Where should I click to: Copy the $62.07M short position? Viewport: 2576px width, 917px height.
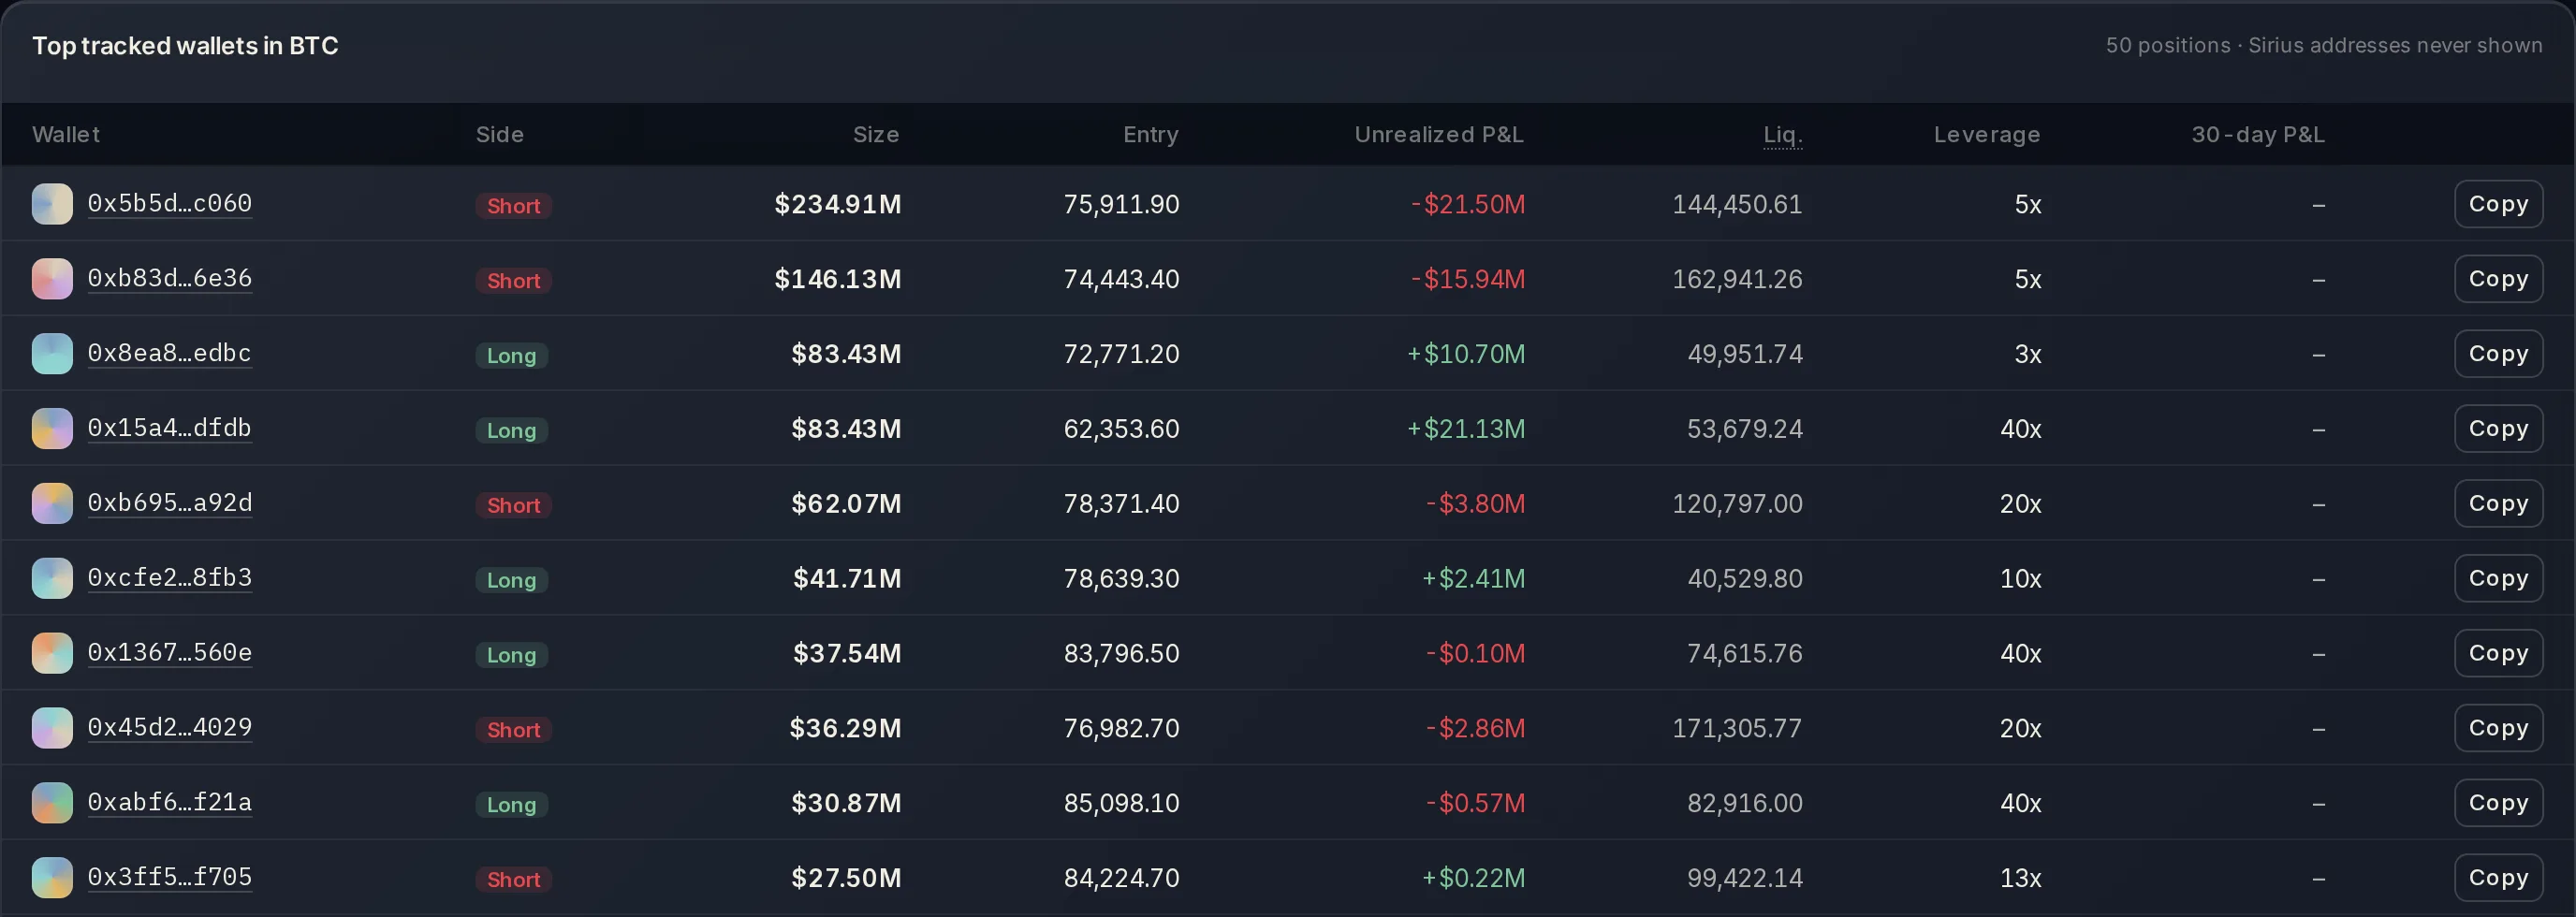pos(2498,504)
